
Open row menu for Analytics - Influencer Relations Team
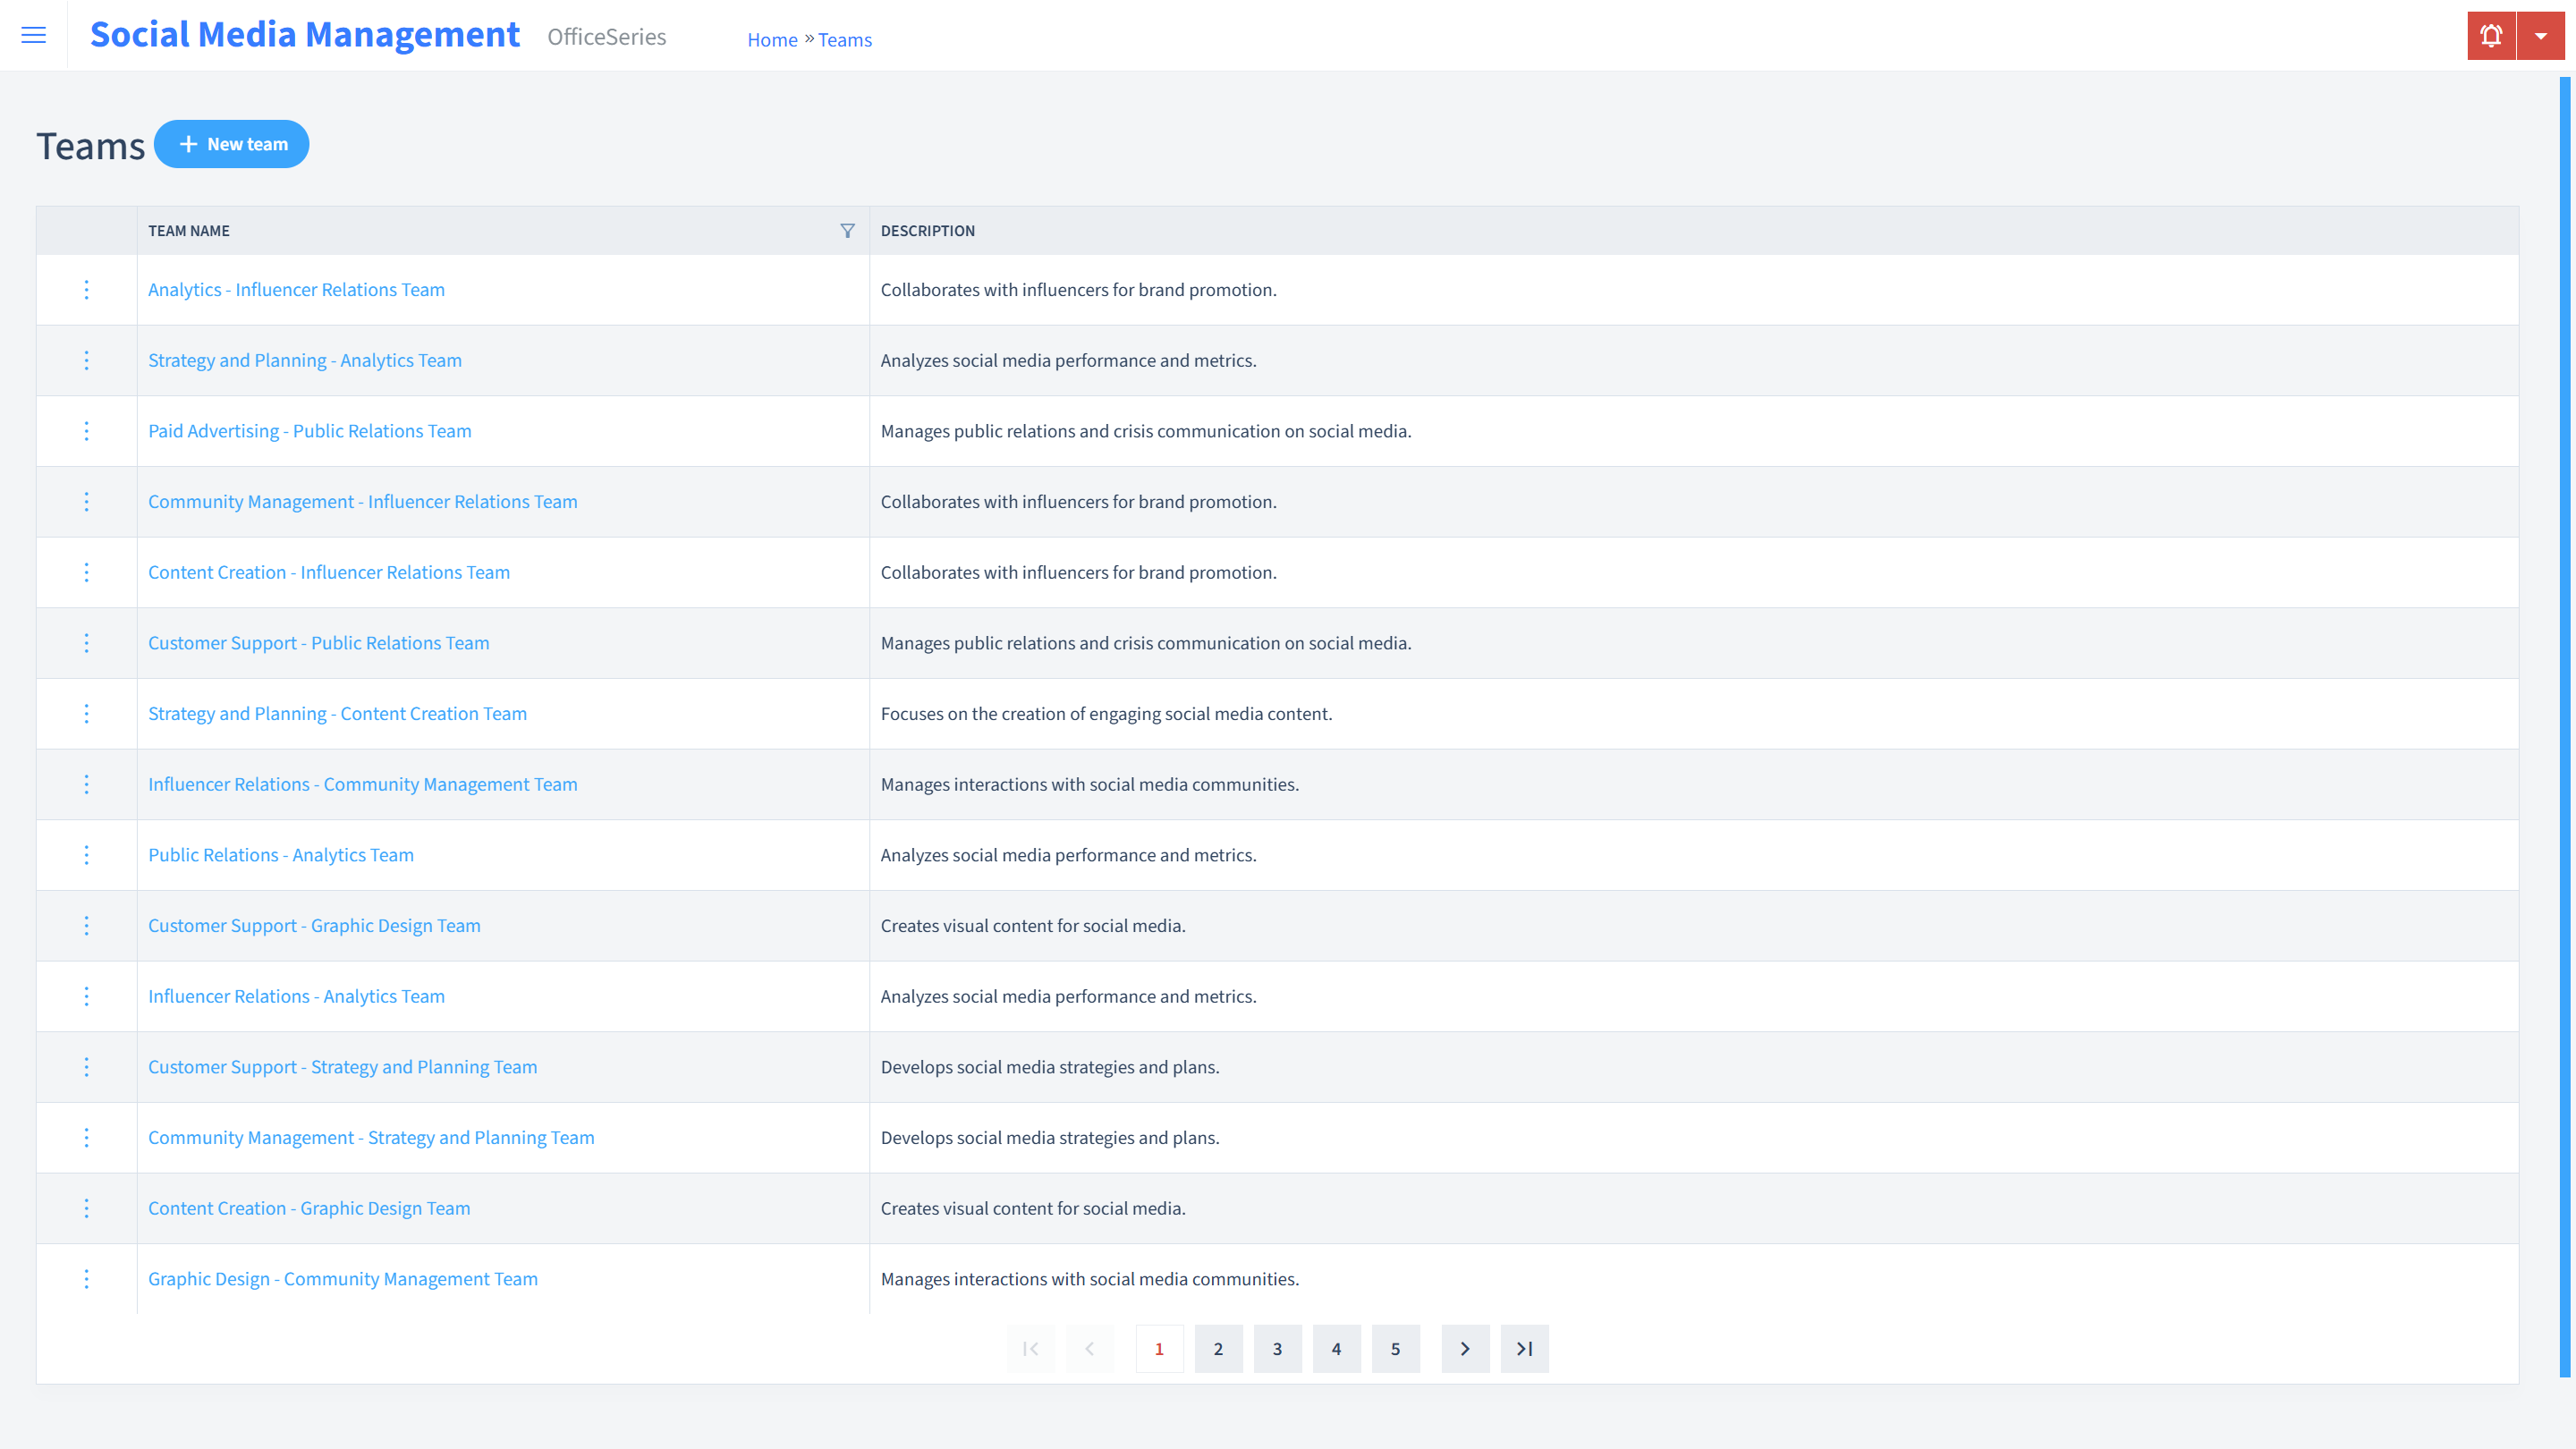click(x=87, y=290)
